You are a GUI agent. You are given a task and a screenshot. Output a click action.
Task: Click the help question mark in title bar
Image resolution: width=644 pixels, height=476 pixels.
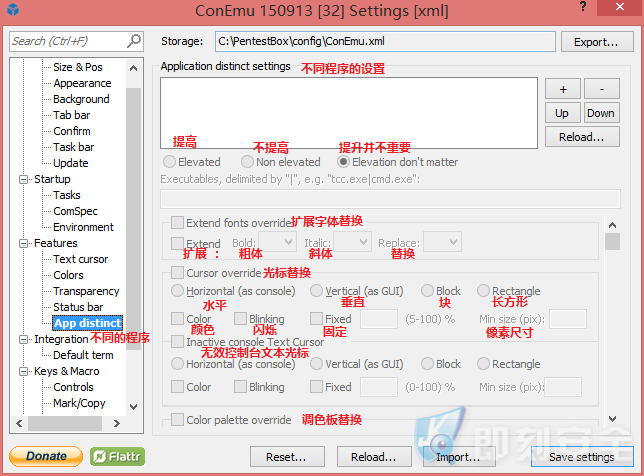pos(583,7)
